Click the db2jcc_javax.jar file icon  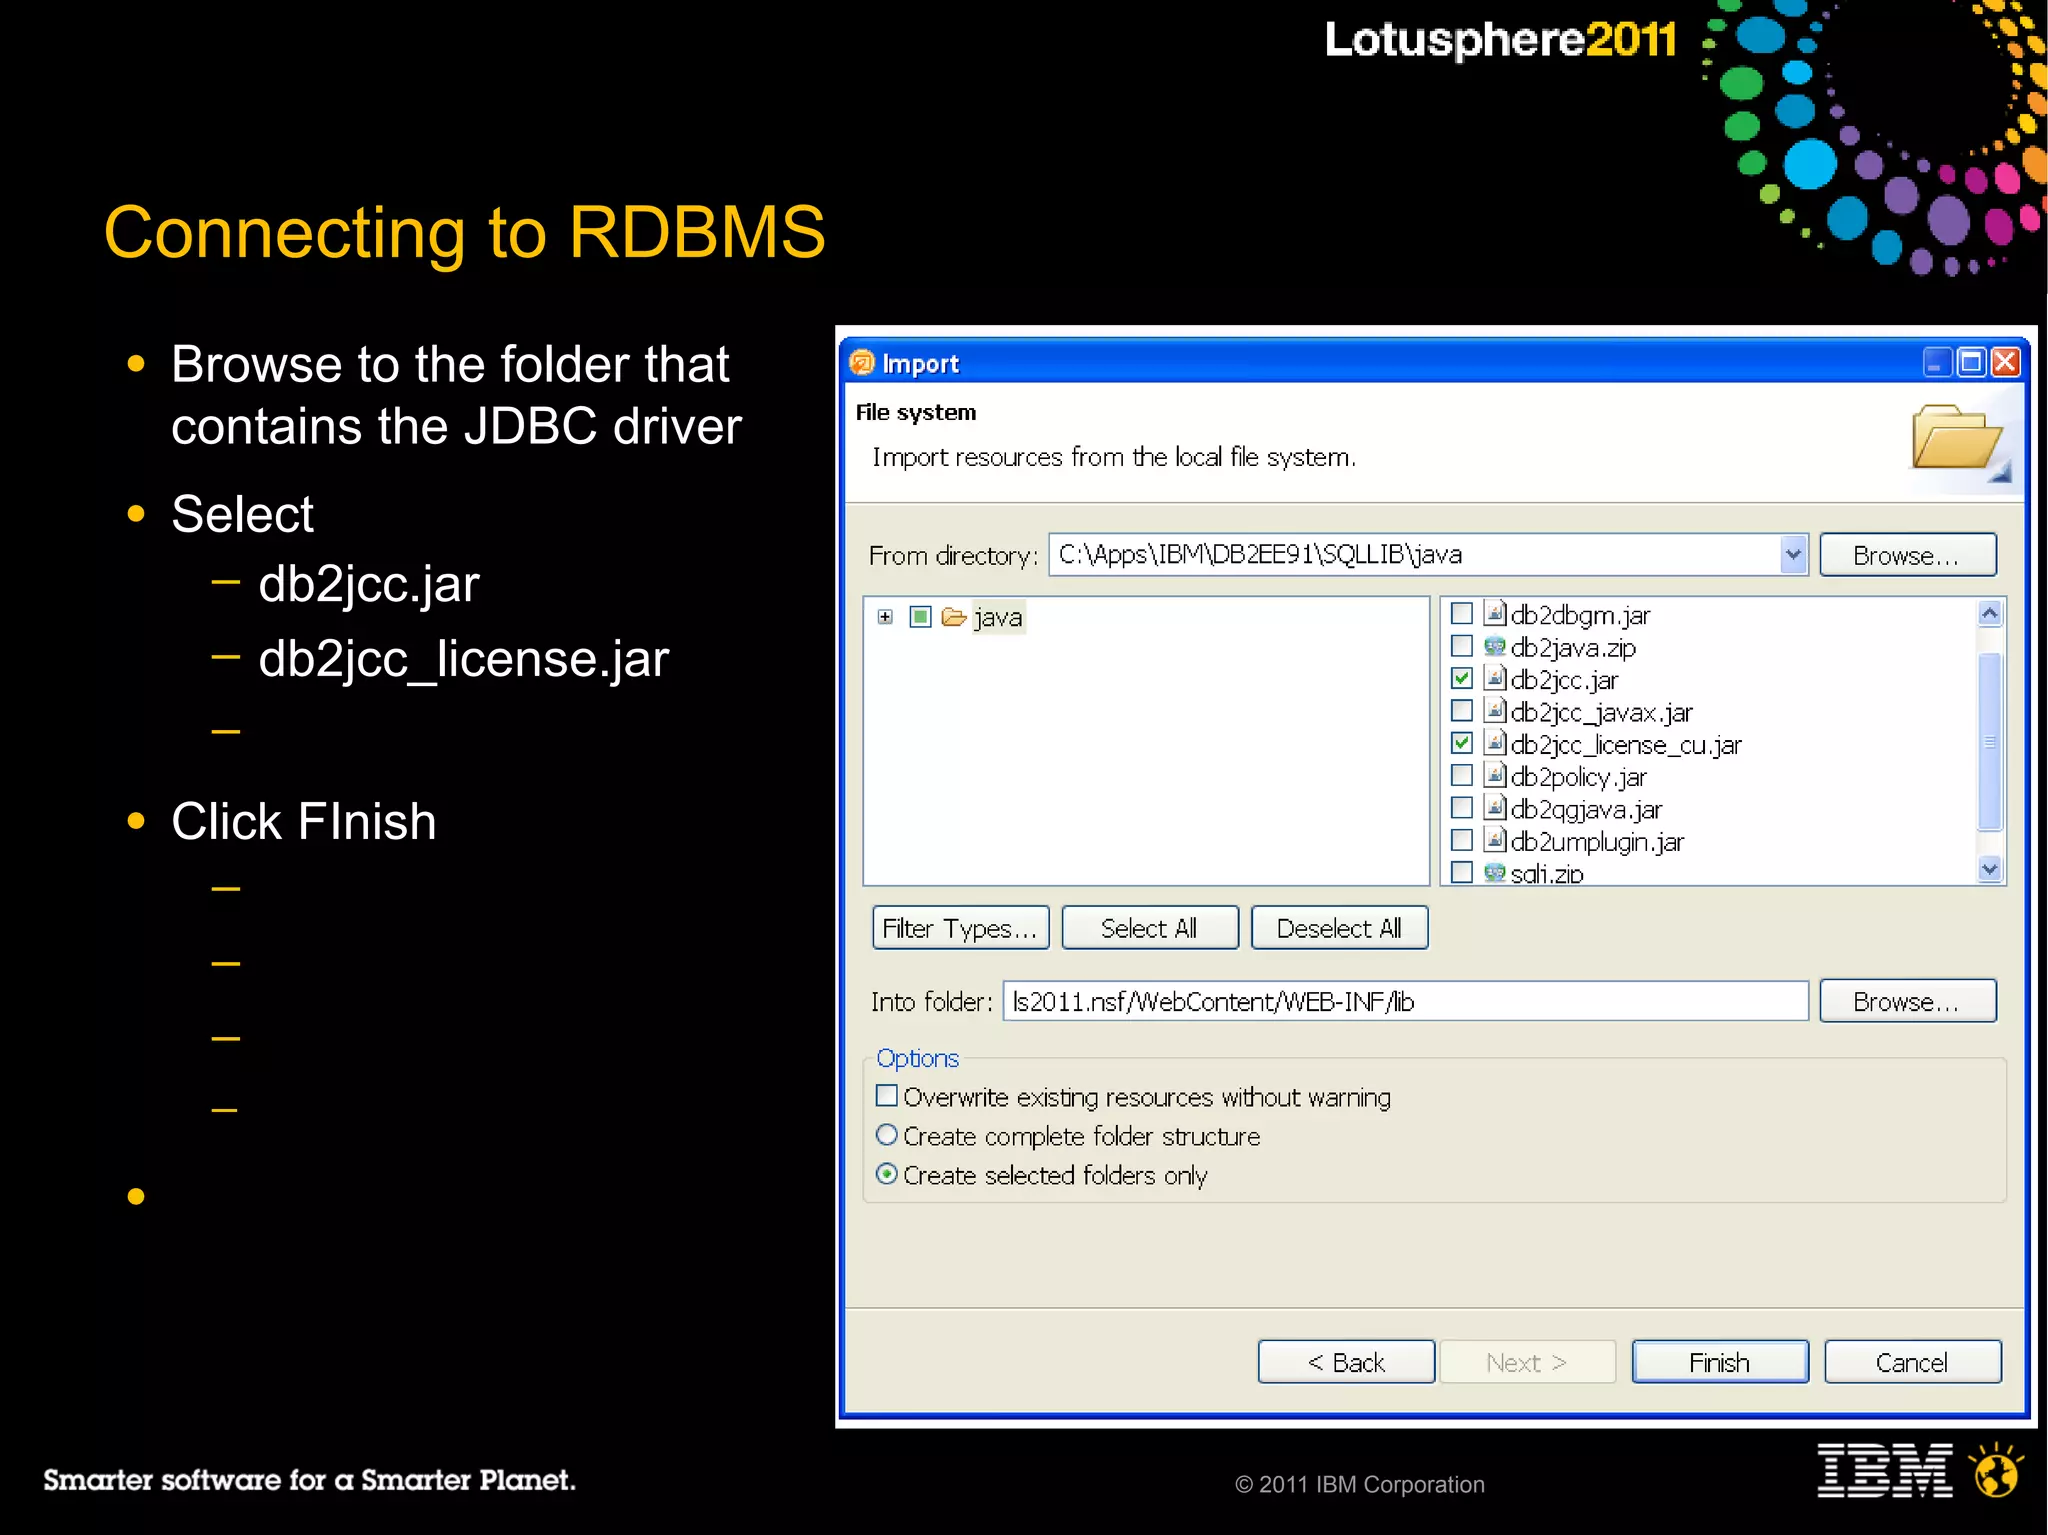point(1494,710)
